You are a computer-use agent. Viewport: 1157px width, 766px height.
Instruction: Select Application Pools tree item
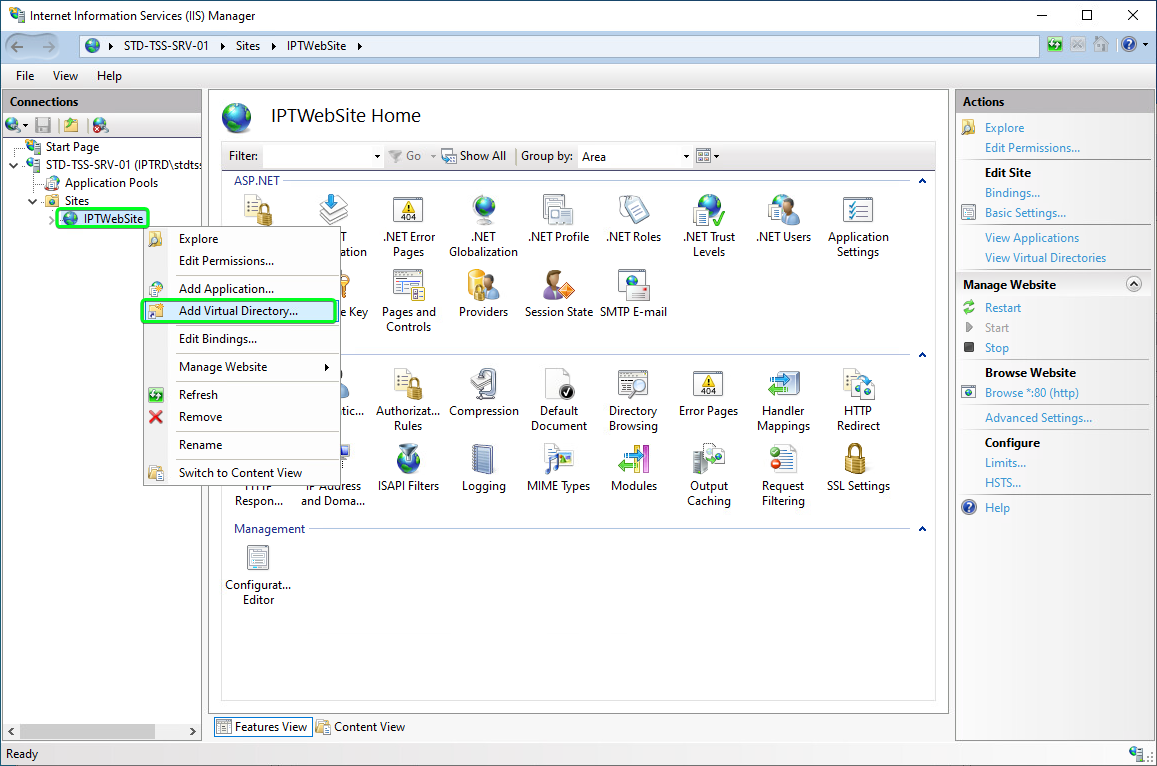click(111, 183)
